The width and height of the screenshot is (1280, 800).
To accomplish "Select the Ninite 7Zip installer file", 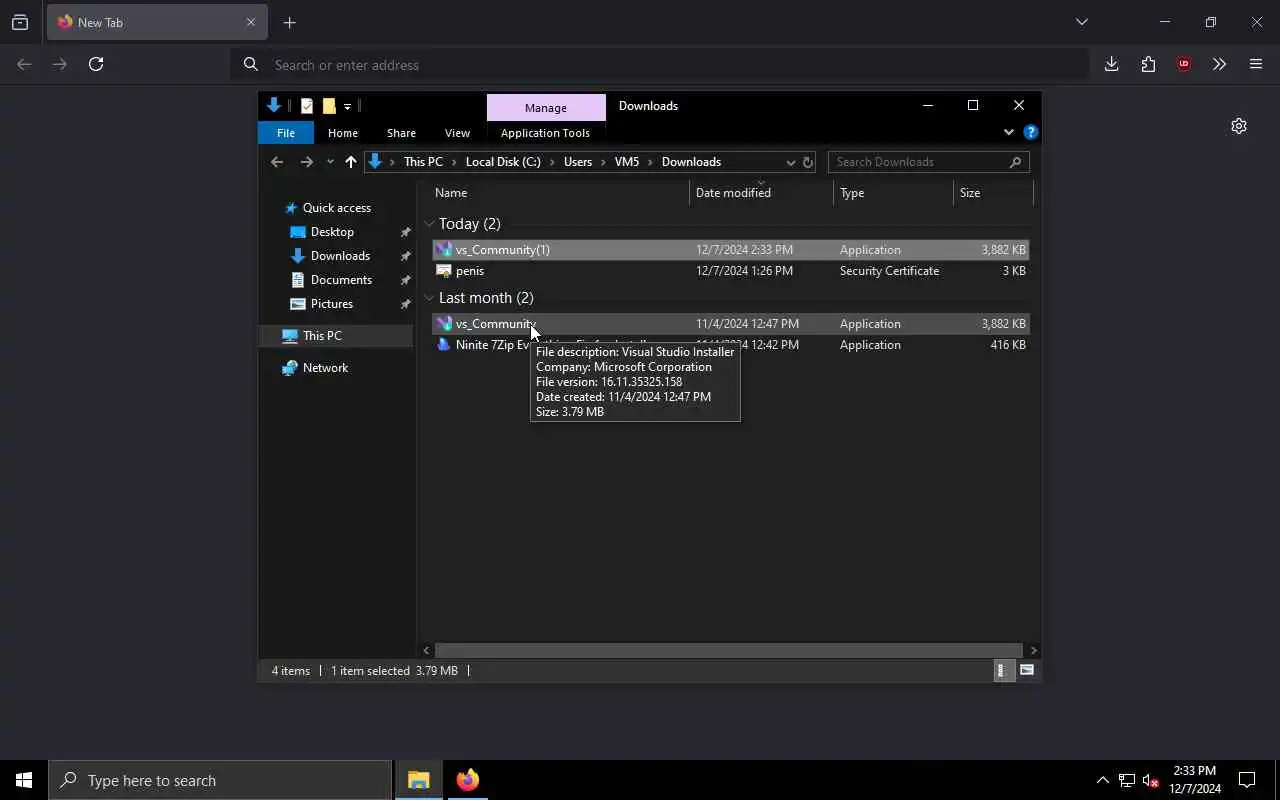I will 730,345.
